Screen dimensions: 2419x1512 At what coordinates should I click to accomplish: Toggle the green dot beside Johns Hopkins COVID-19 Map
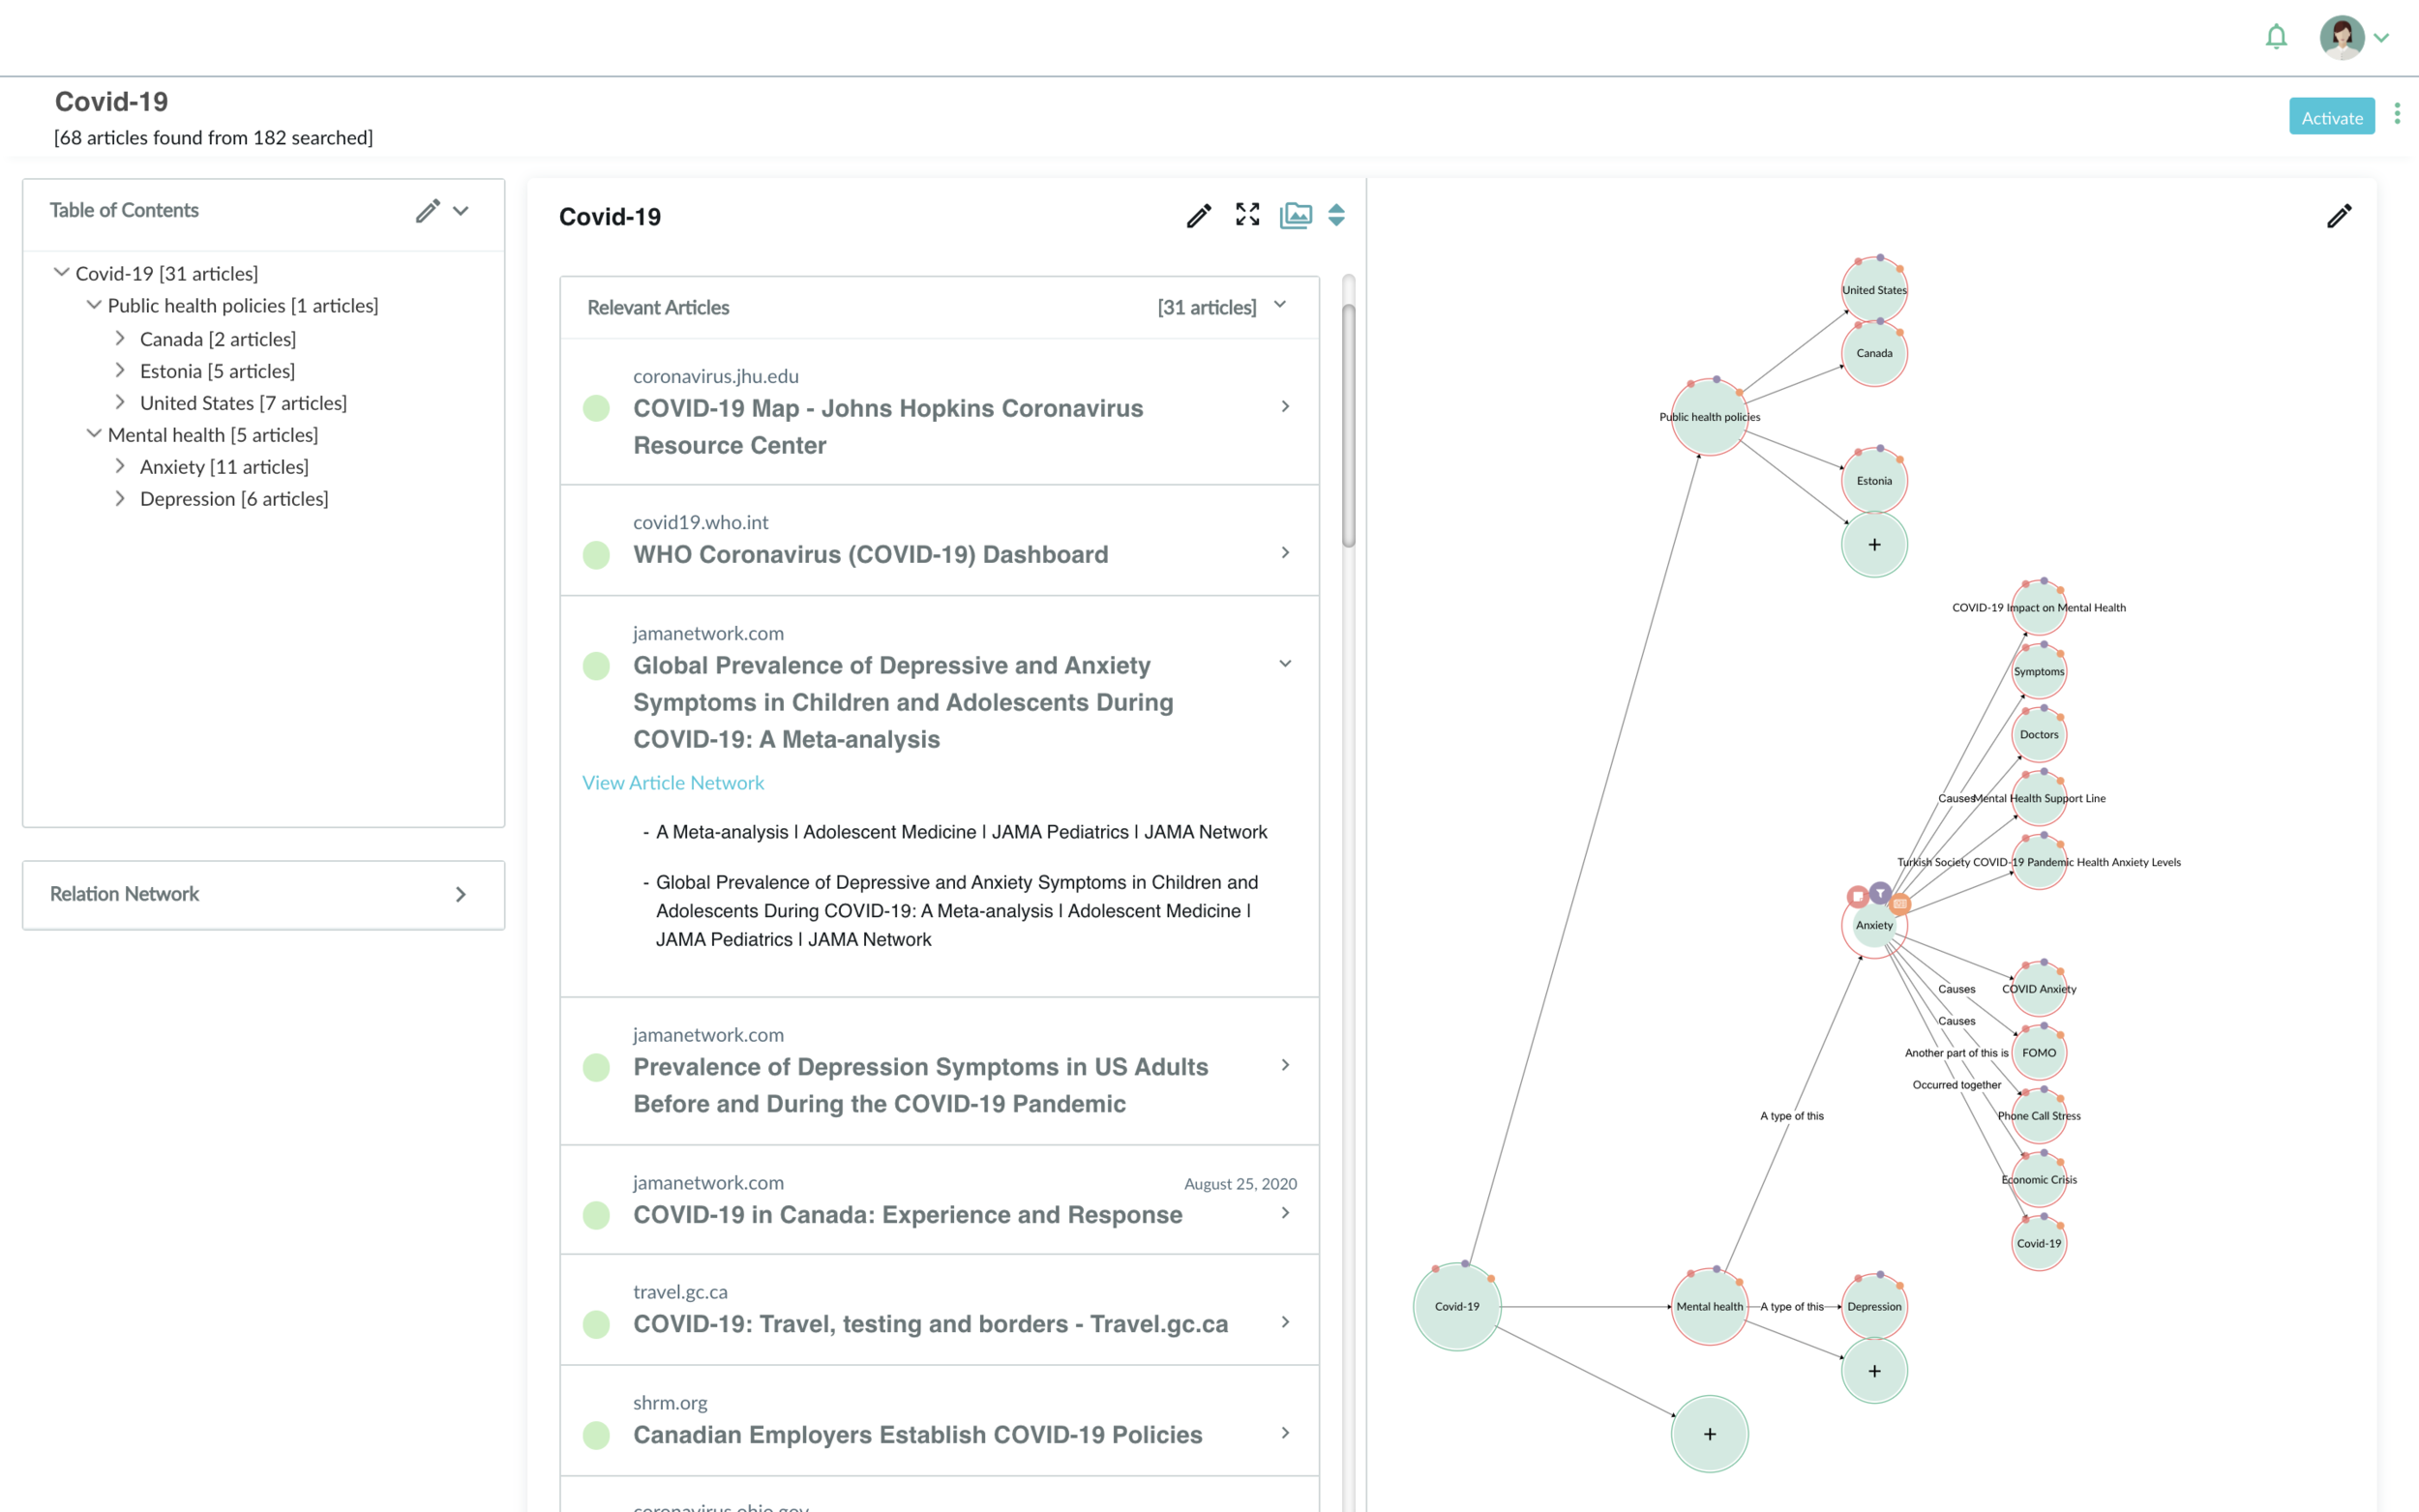pyautogui.click(x=596, y=408)
